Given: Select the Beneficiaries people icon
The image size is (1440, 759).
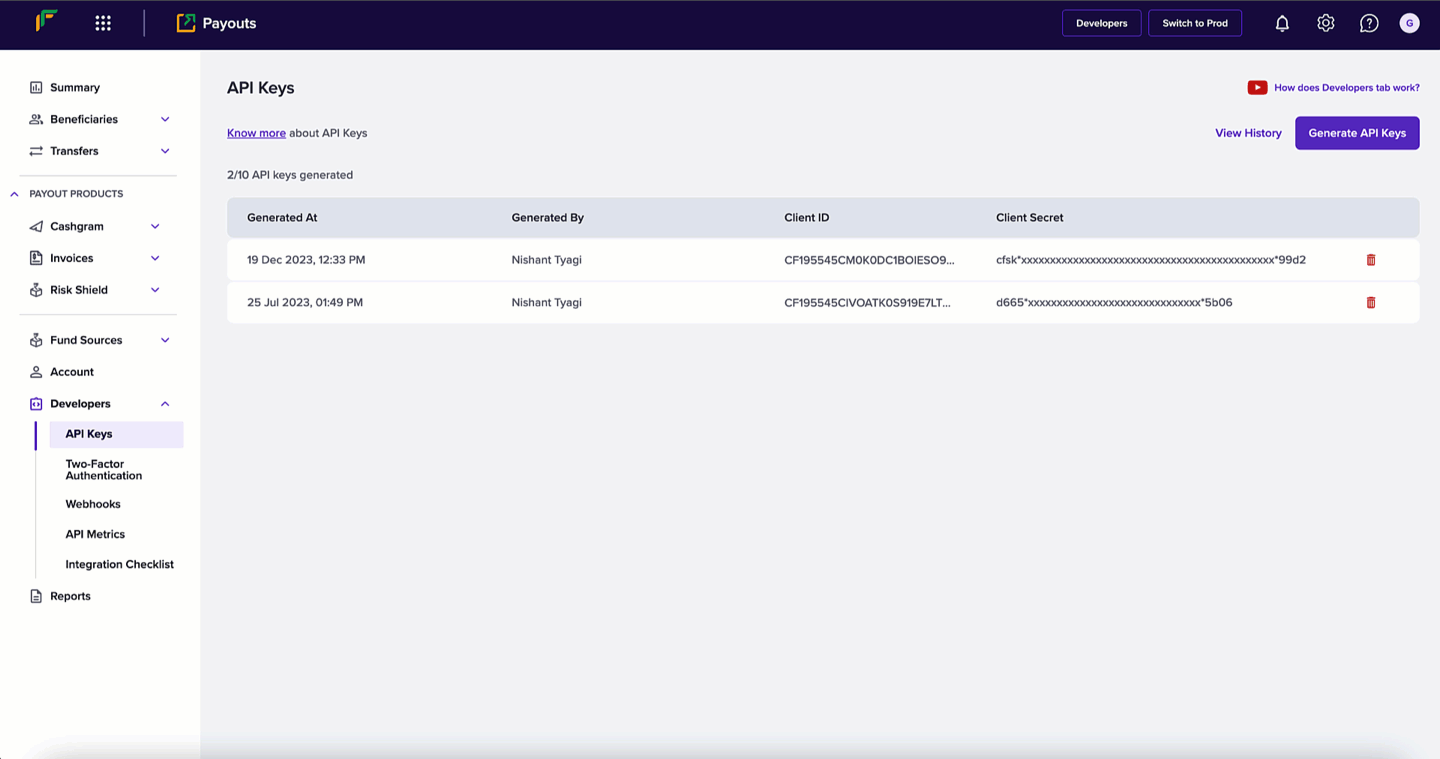Looking at the screenshot, I should (x=35, y=119).
